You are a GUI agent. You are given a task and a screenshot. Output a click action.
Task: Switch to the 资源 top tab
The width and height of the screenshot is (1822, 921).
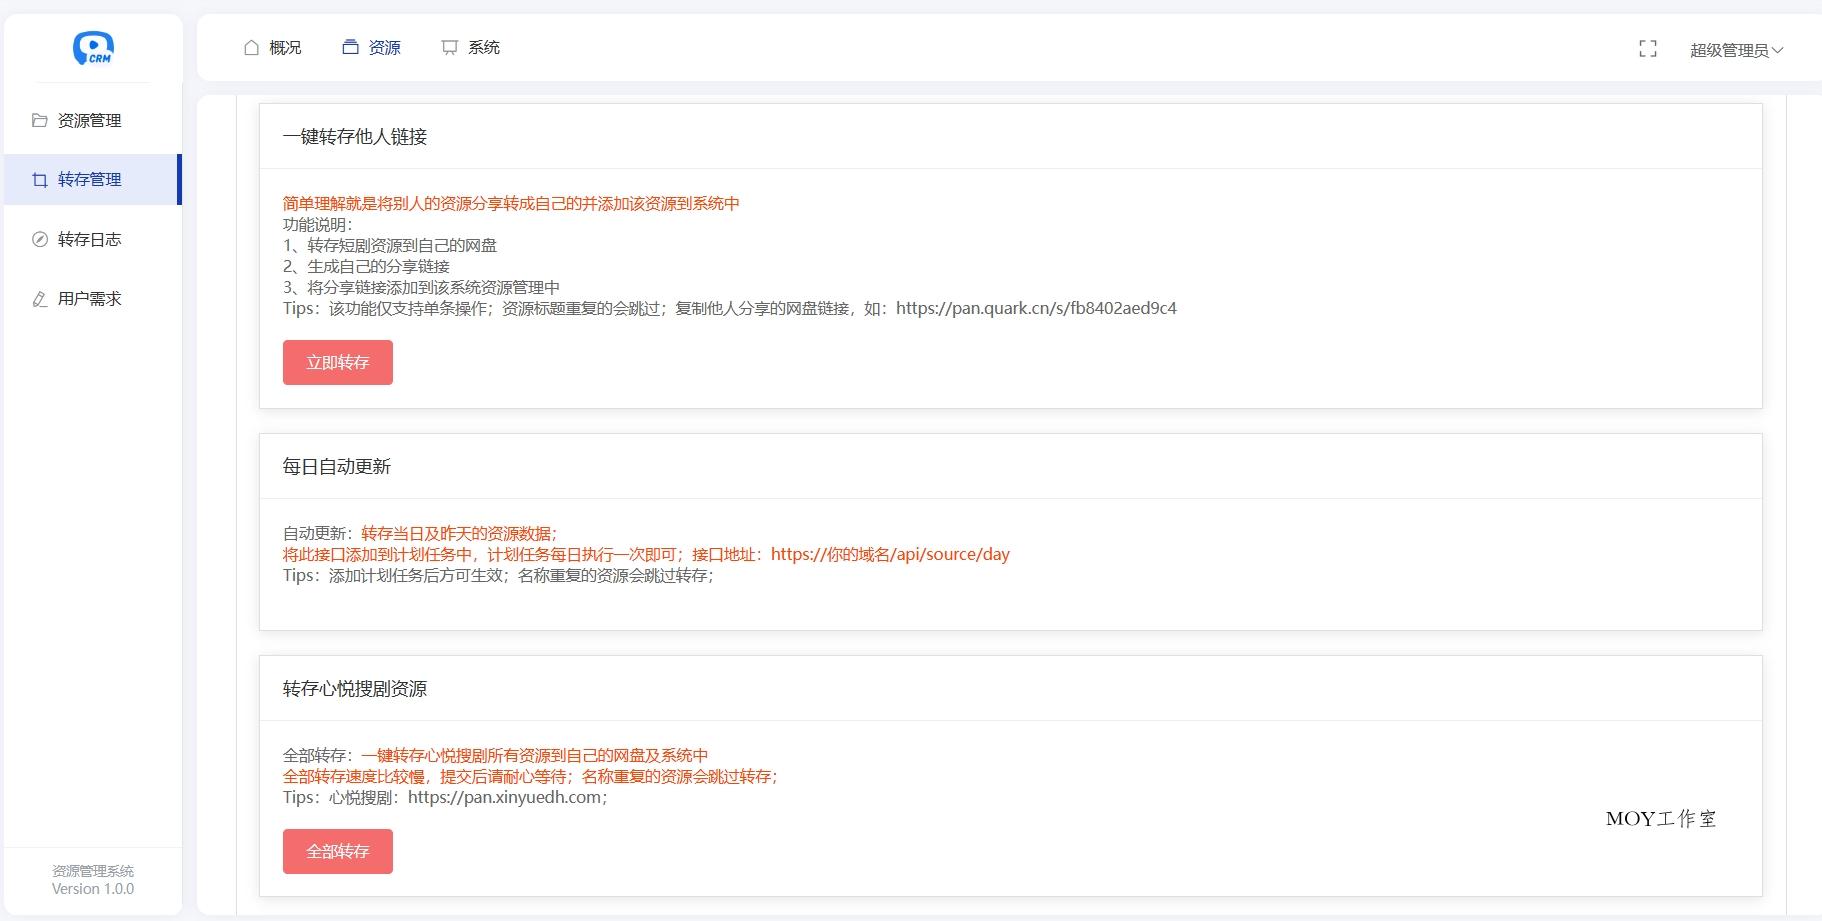pos(372,48)
